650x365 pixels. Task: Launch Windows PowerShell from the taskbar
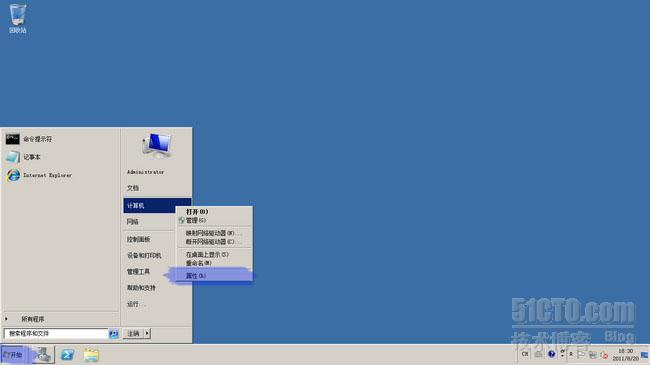coord(67,355)
